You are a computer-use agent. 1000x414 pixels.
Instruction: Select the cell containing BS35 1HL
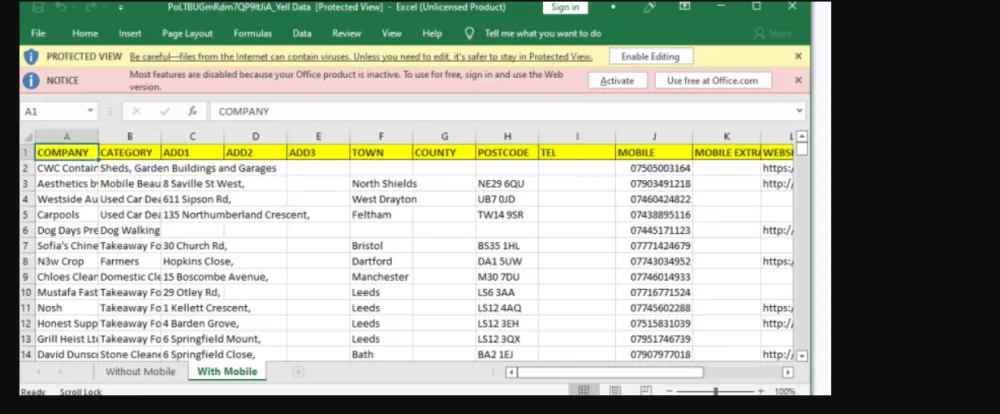click(x=507, y=246)
